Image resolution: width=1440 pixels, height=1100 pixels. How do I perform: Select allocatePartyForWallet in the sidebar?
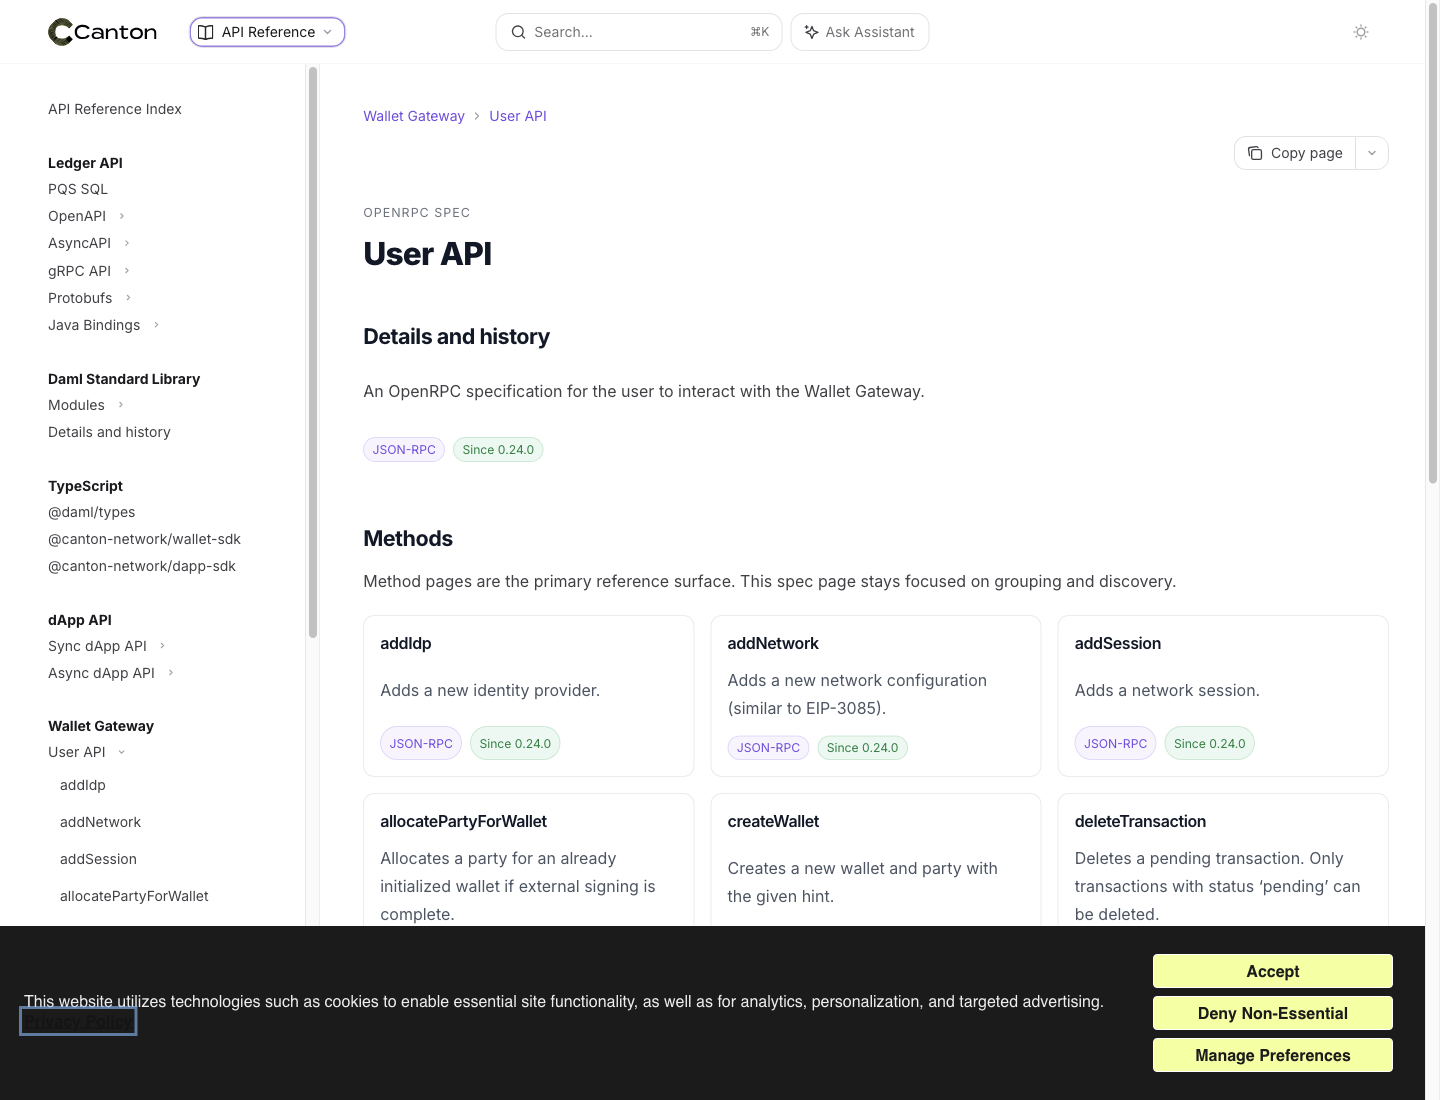(134, 896)
